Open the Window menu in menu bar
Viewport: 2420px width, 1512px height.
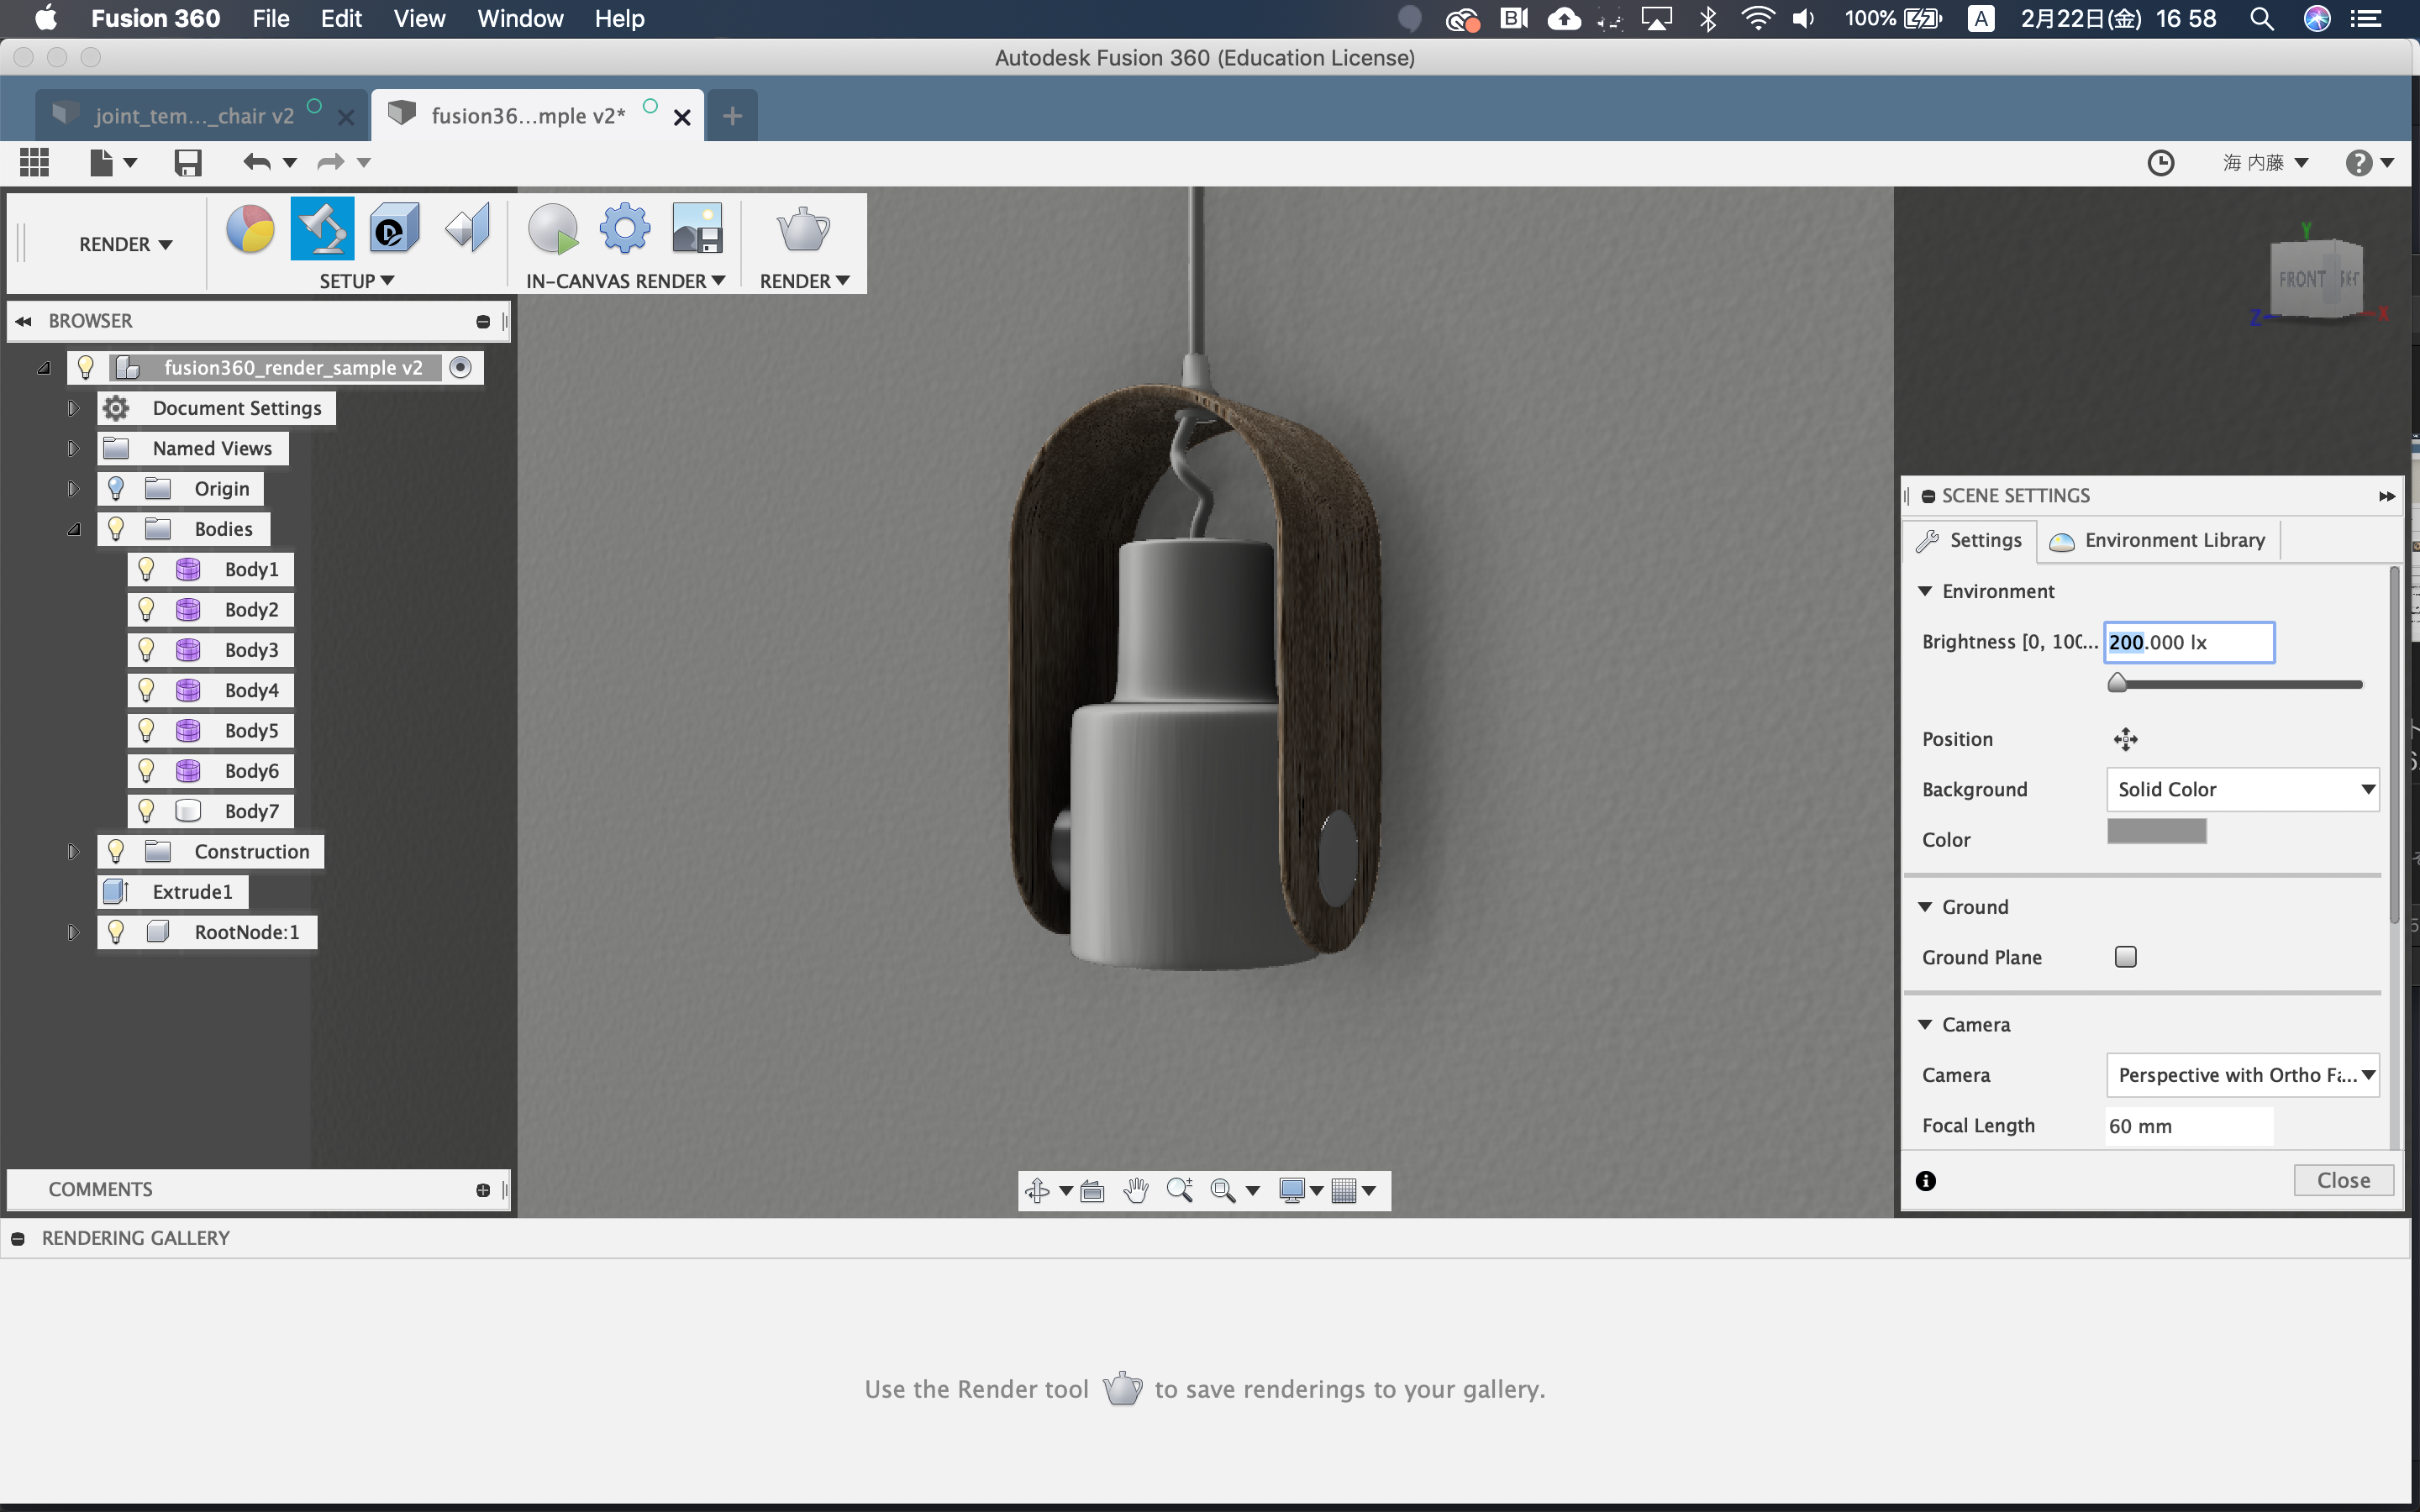click(x=520, y=19)
